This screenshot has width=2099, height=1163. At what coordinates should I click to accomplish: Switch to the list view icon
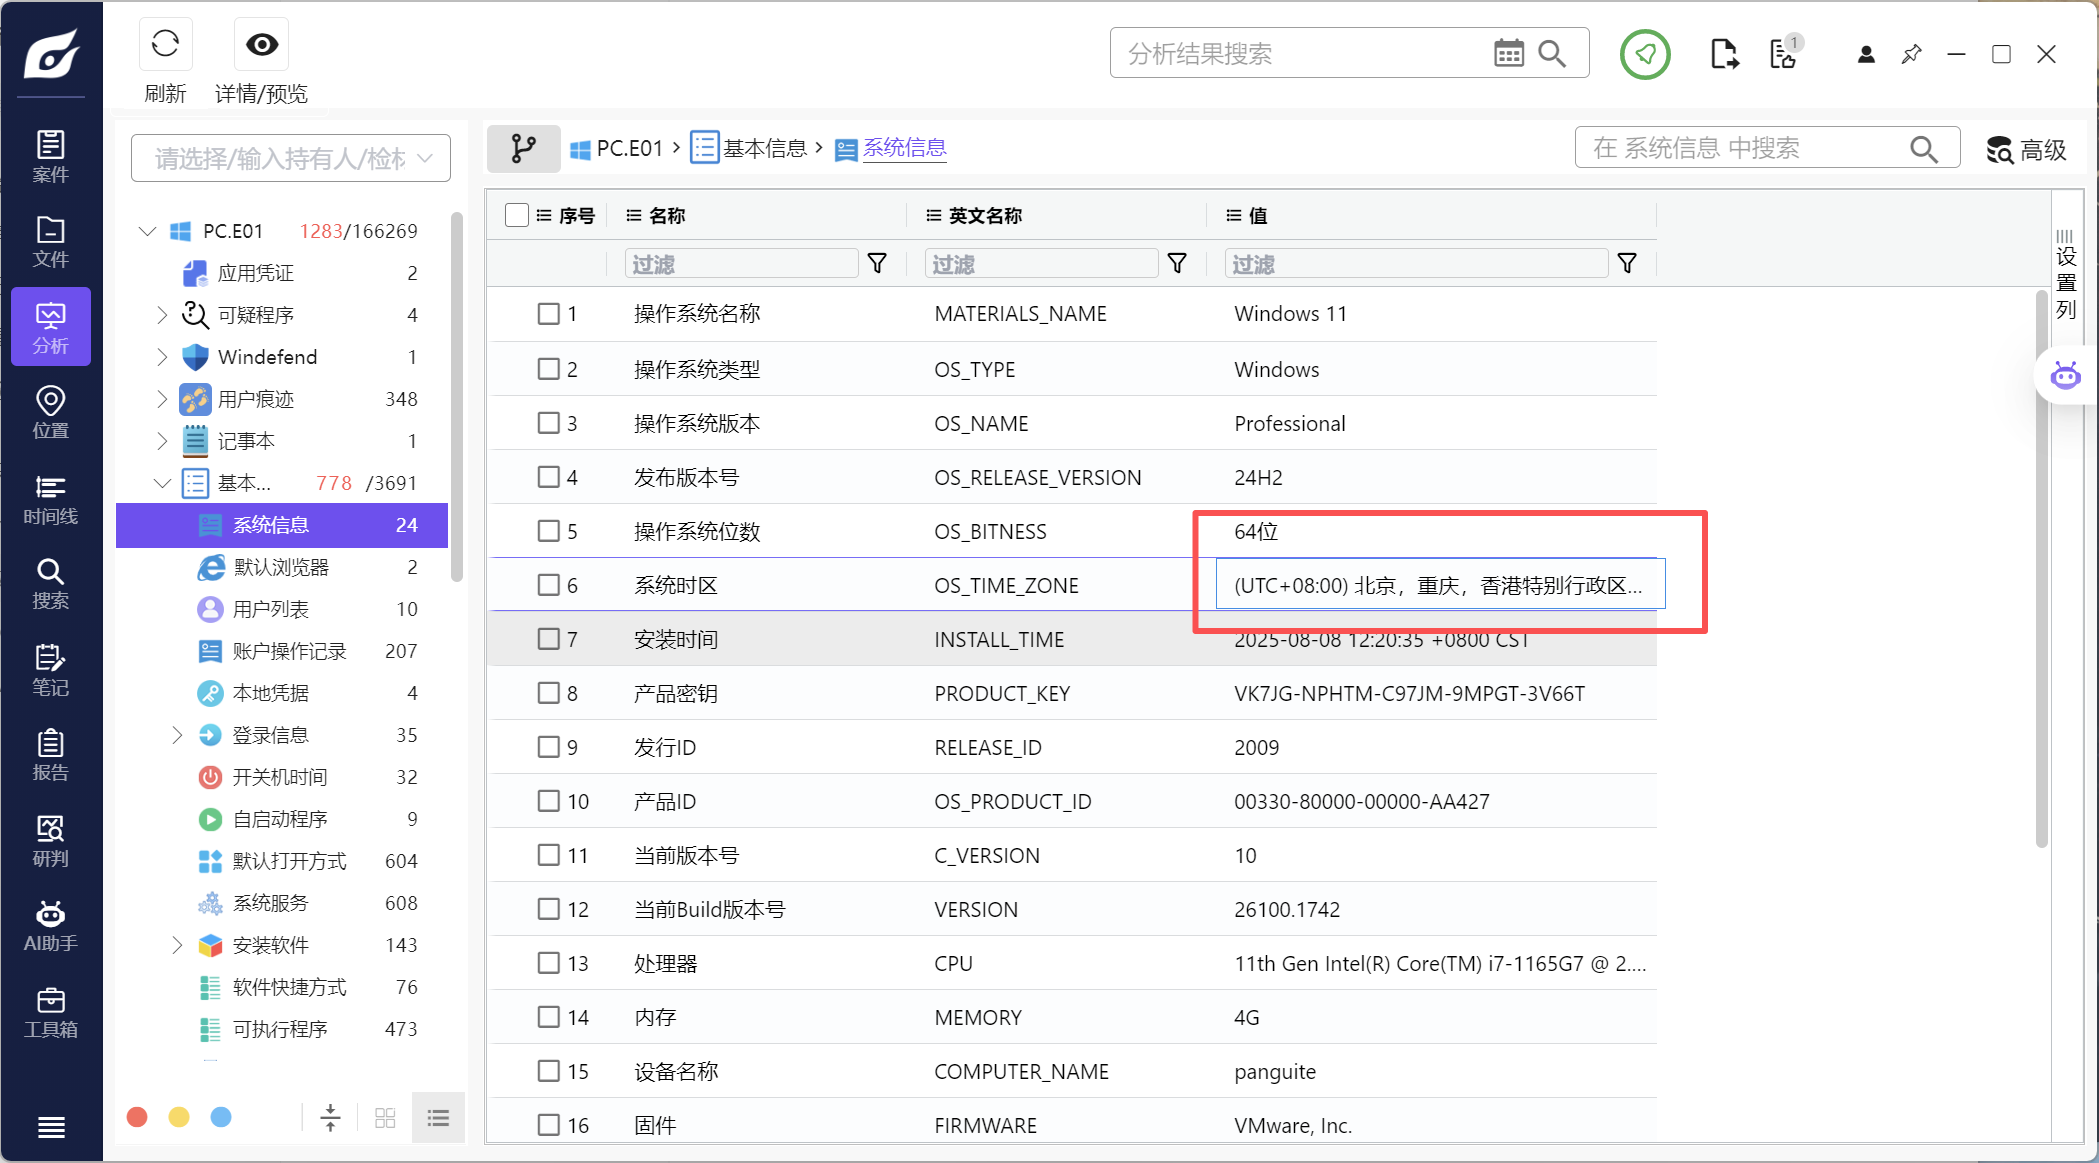click(438, 1117)
